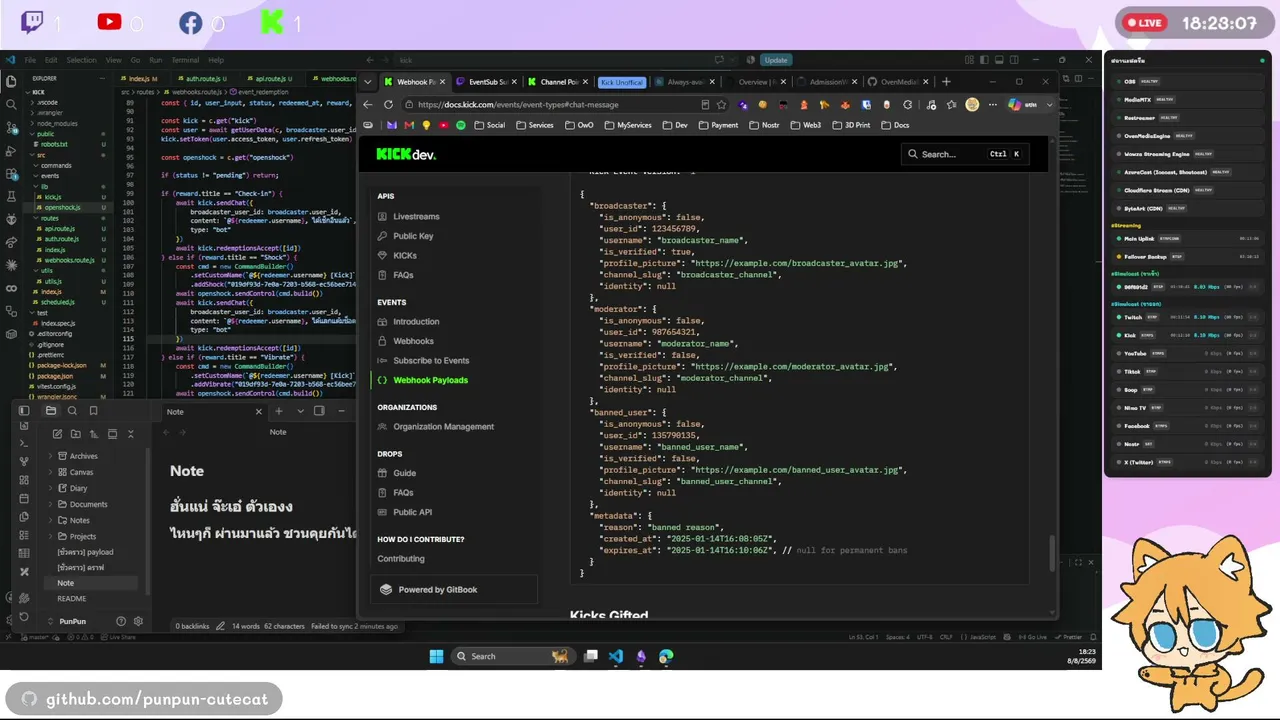Image resolution: width=1280 pixels, height=720 pixels.
Task: Open Obsidian search magnifier icon
Action: pos(72,410)
